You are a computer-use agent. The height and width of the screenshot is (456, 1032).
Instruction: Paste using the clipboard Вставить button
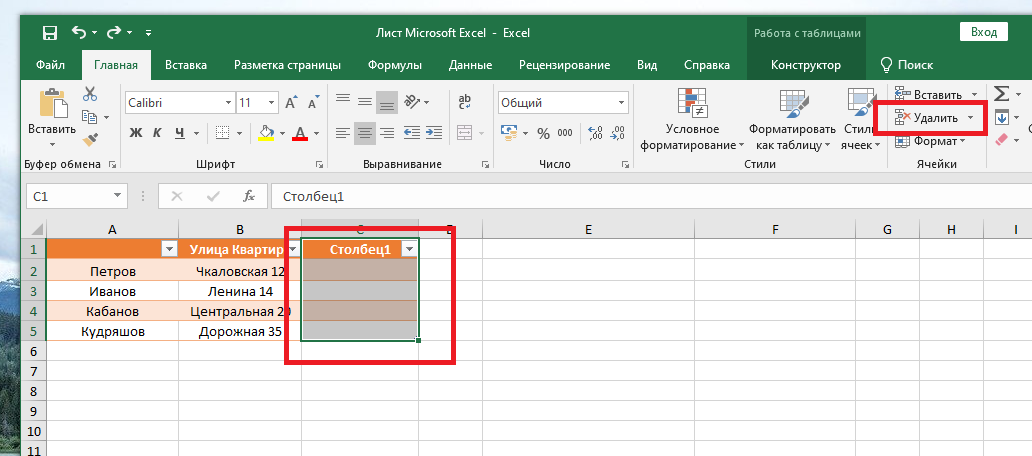click(53, 116)
